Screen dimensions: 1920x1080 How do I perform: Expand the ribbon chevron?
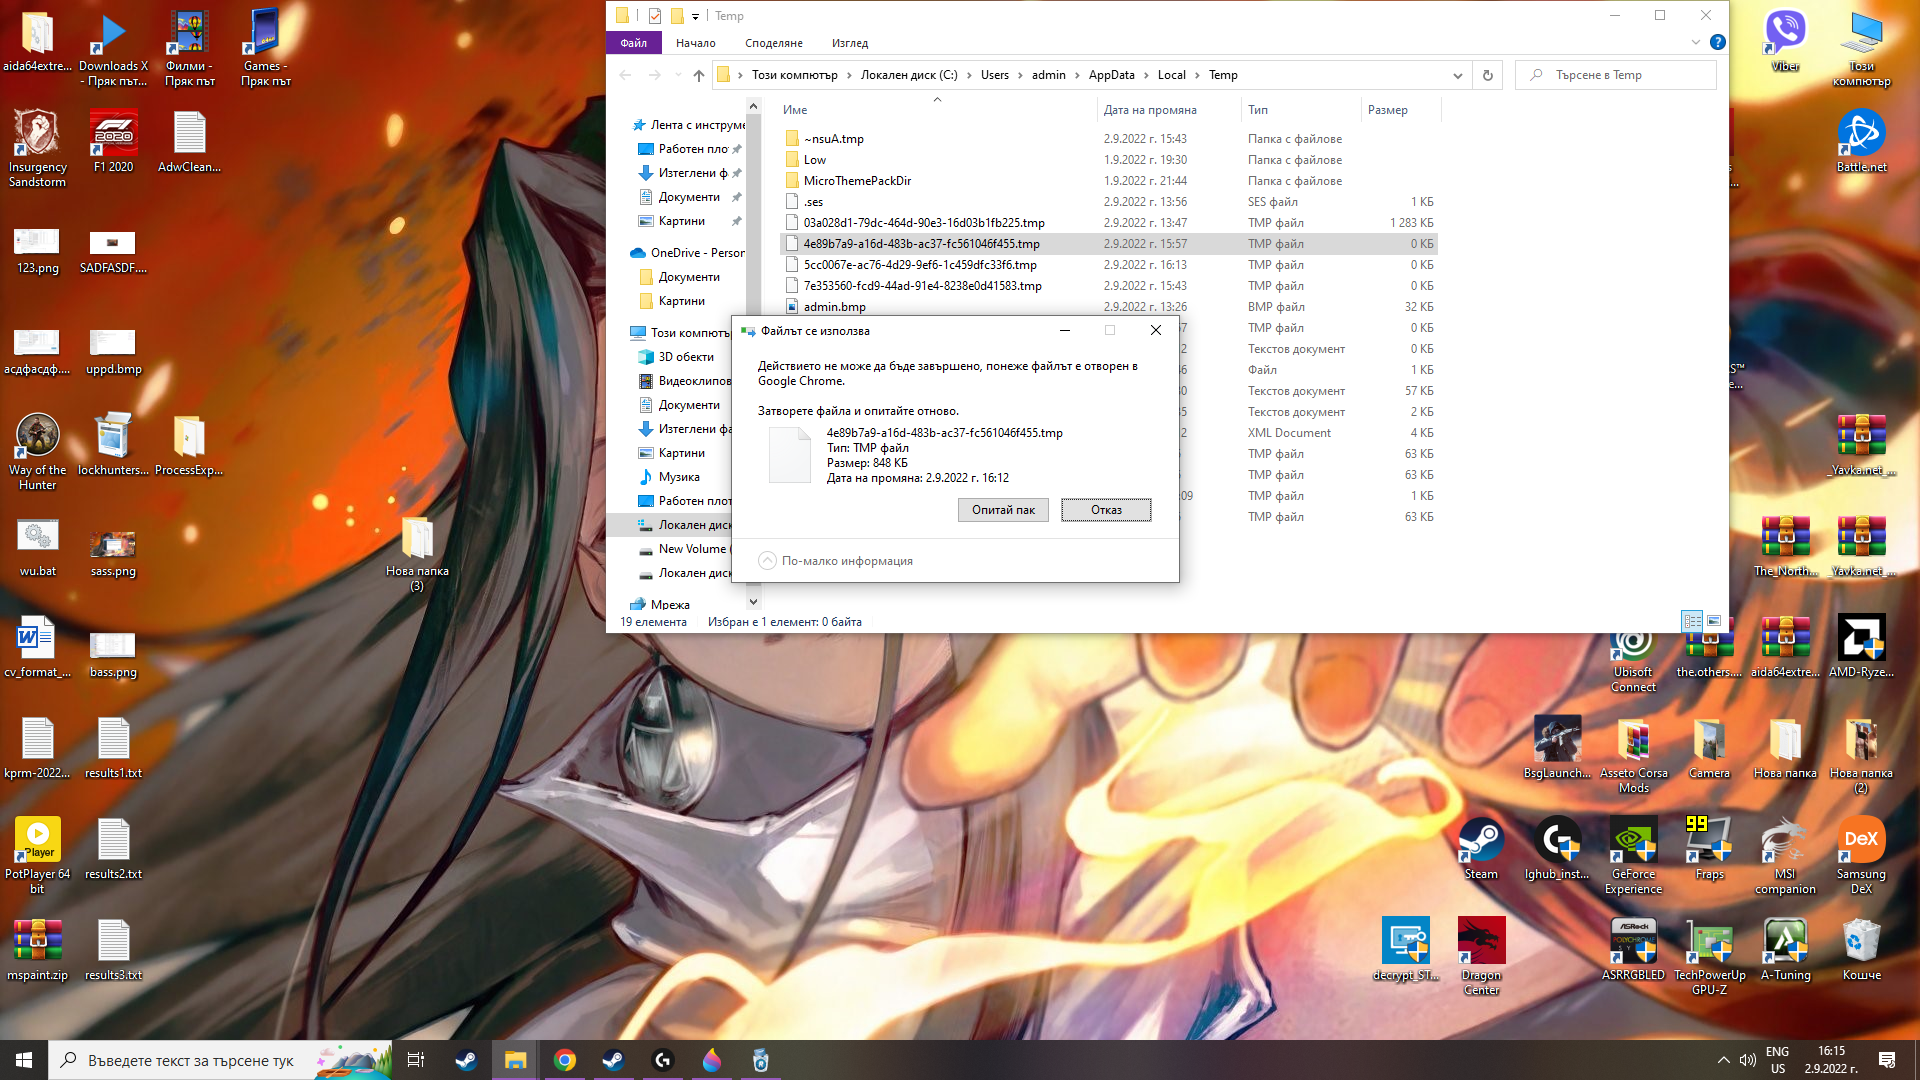coord(1695,42)
